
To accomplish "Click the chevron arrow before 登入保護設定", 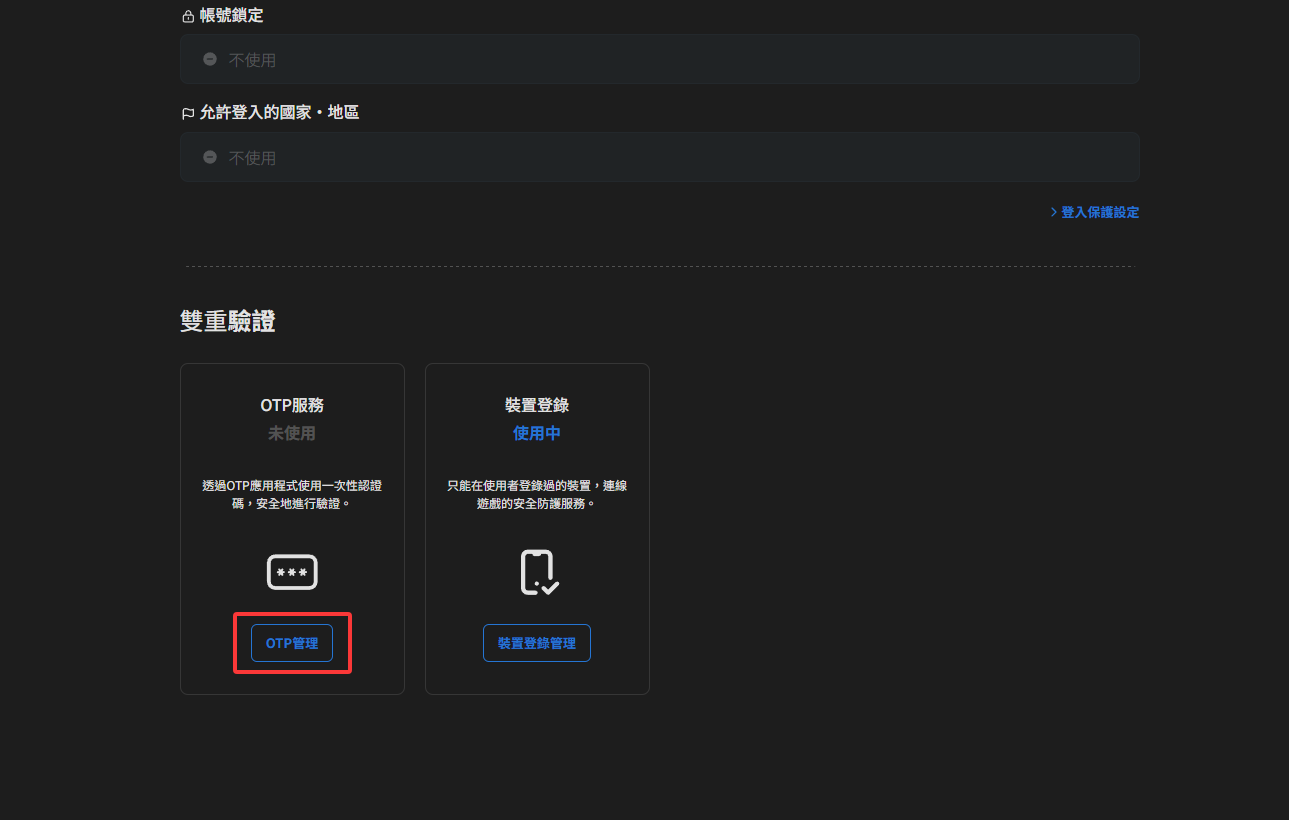I will pos(1054,212).
